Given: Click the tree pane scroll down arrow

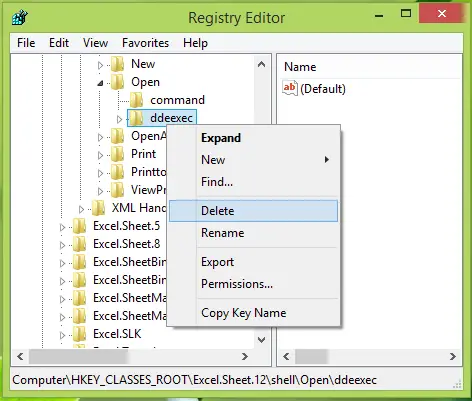Looking at the screenshot, I should 262,340.
